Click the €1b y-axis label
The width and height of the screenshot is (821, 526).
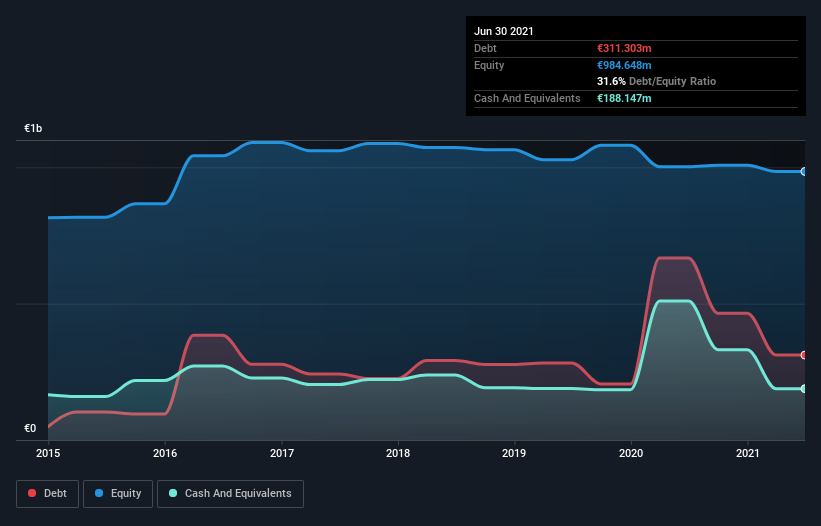click(33, 128)
